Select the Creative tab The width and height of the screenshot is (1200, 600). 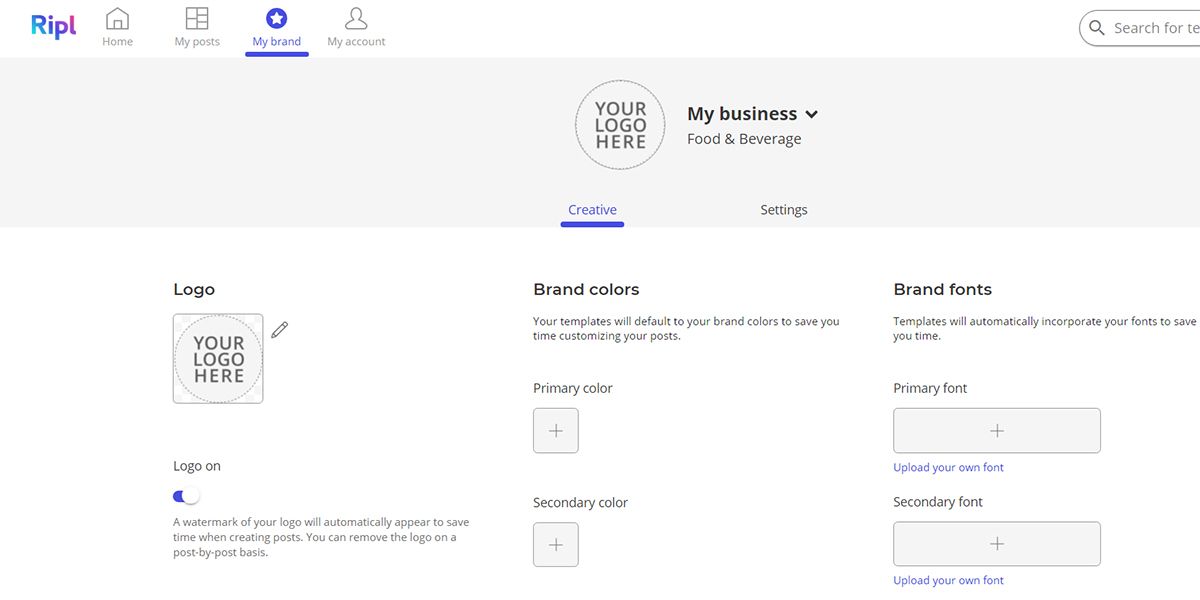tap(592, 209)
